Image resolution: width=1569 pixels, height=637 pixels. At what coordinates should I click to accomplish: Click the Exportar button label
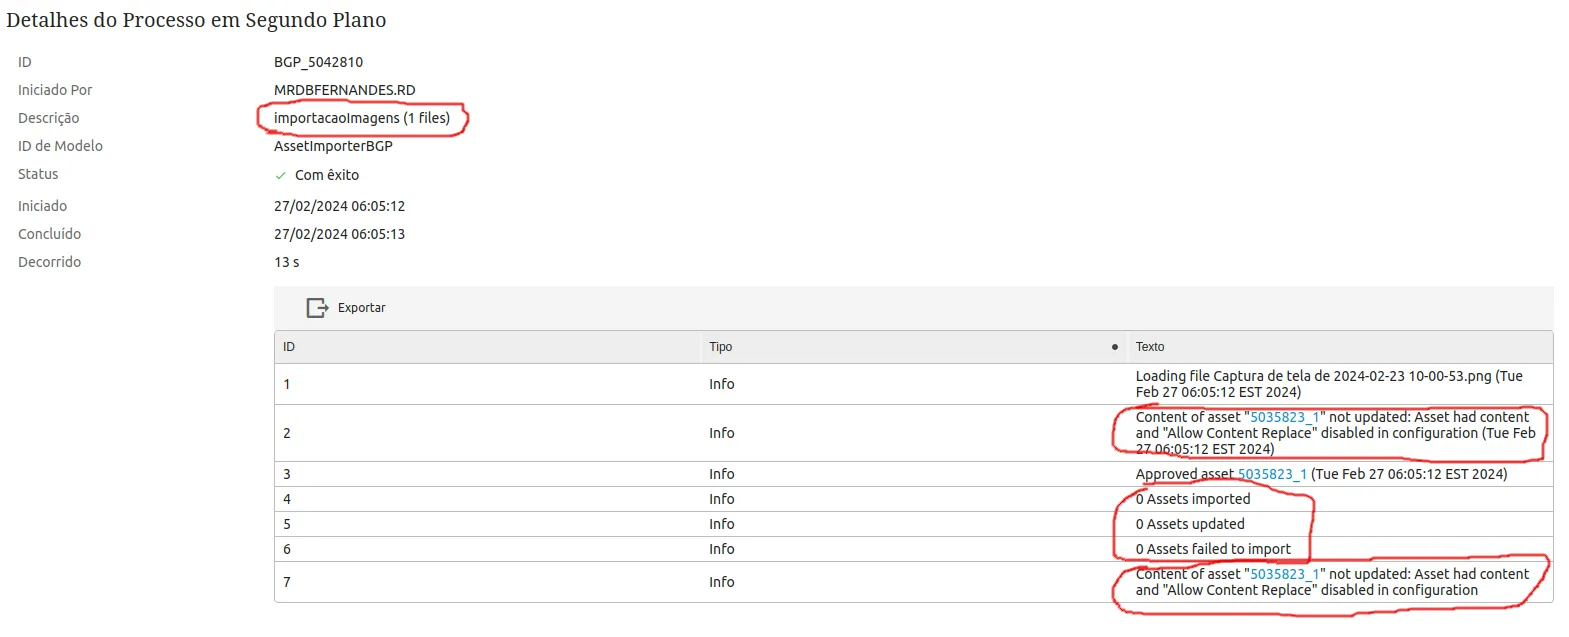click(361, 308)
